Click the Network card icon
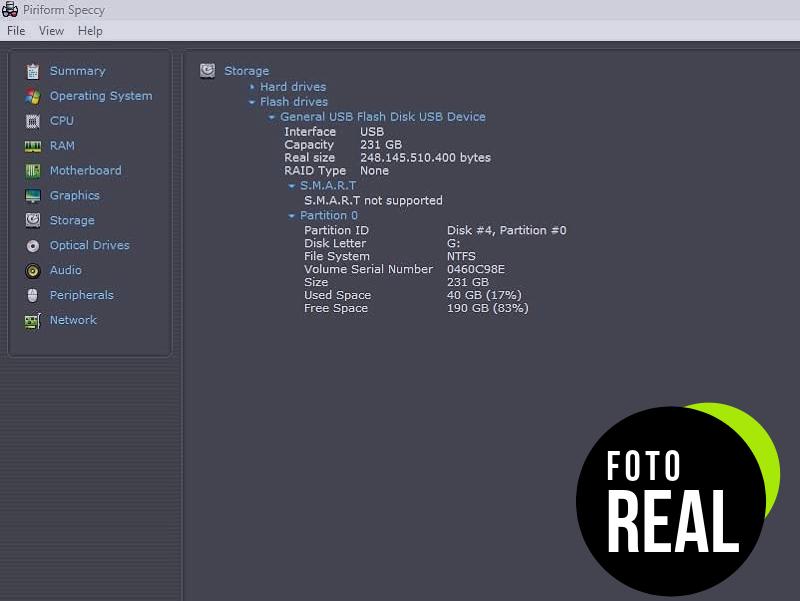This screenshot has width=800, height=601. pyautogui.click(x=33, y=321)
